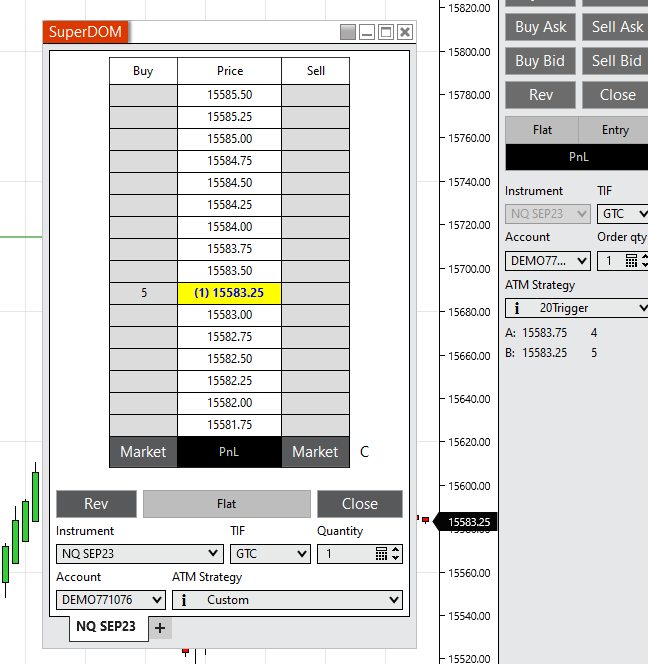Maximize the SuperDOM window
The height and width of the screenshot is (664, 648).
tap(386, 32)
